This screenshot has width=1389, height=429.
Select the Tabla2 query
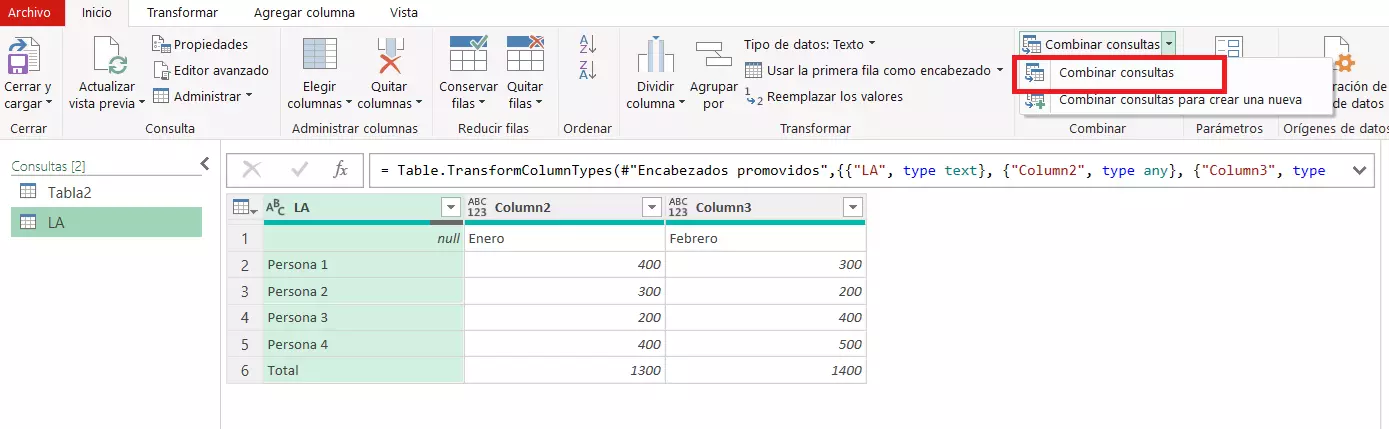click(69, 192)
